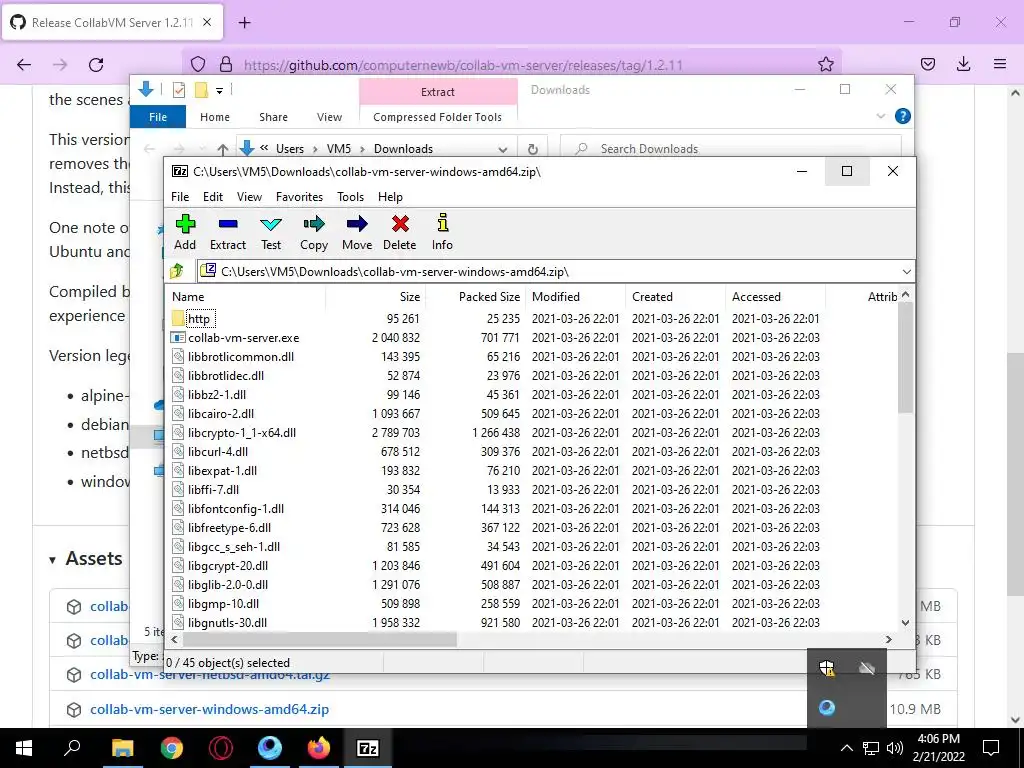The height and width of the screenshot is (768, 1024).
Task: Reload the GitHub page
Action: [96, 64]
